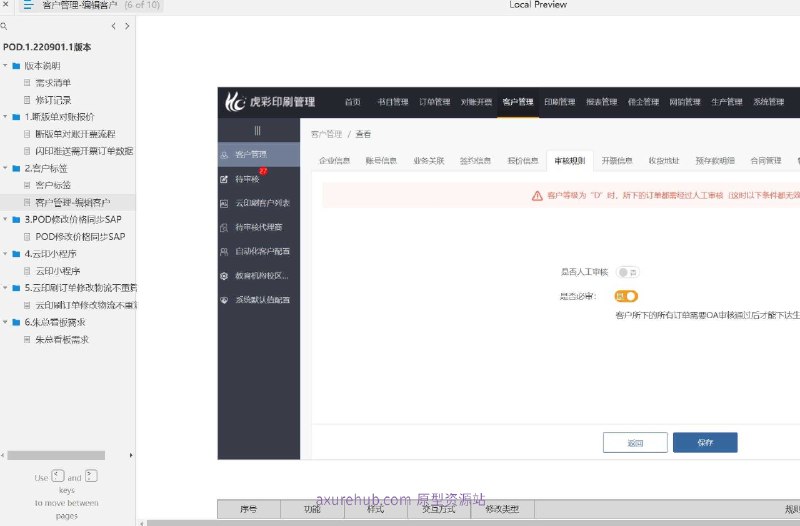Open the POD修改价格同步SAP page item
The image size is (800, 526).
[x=80, y=237]
